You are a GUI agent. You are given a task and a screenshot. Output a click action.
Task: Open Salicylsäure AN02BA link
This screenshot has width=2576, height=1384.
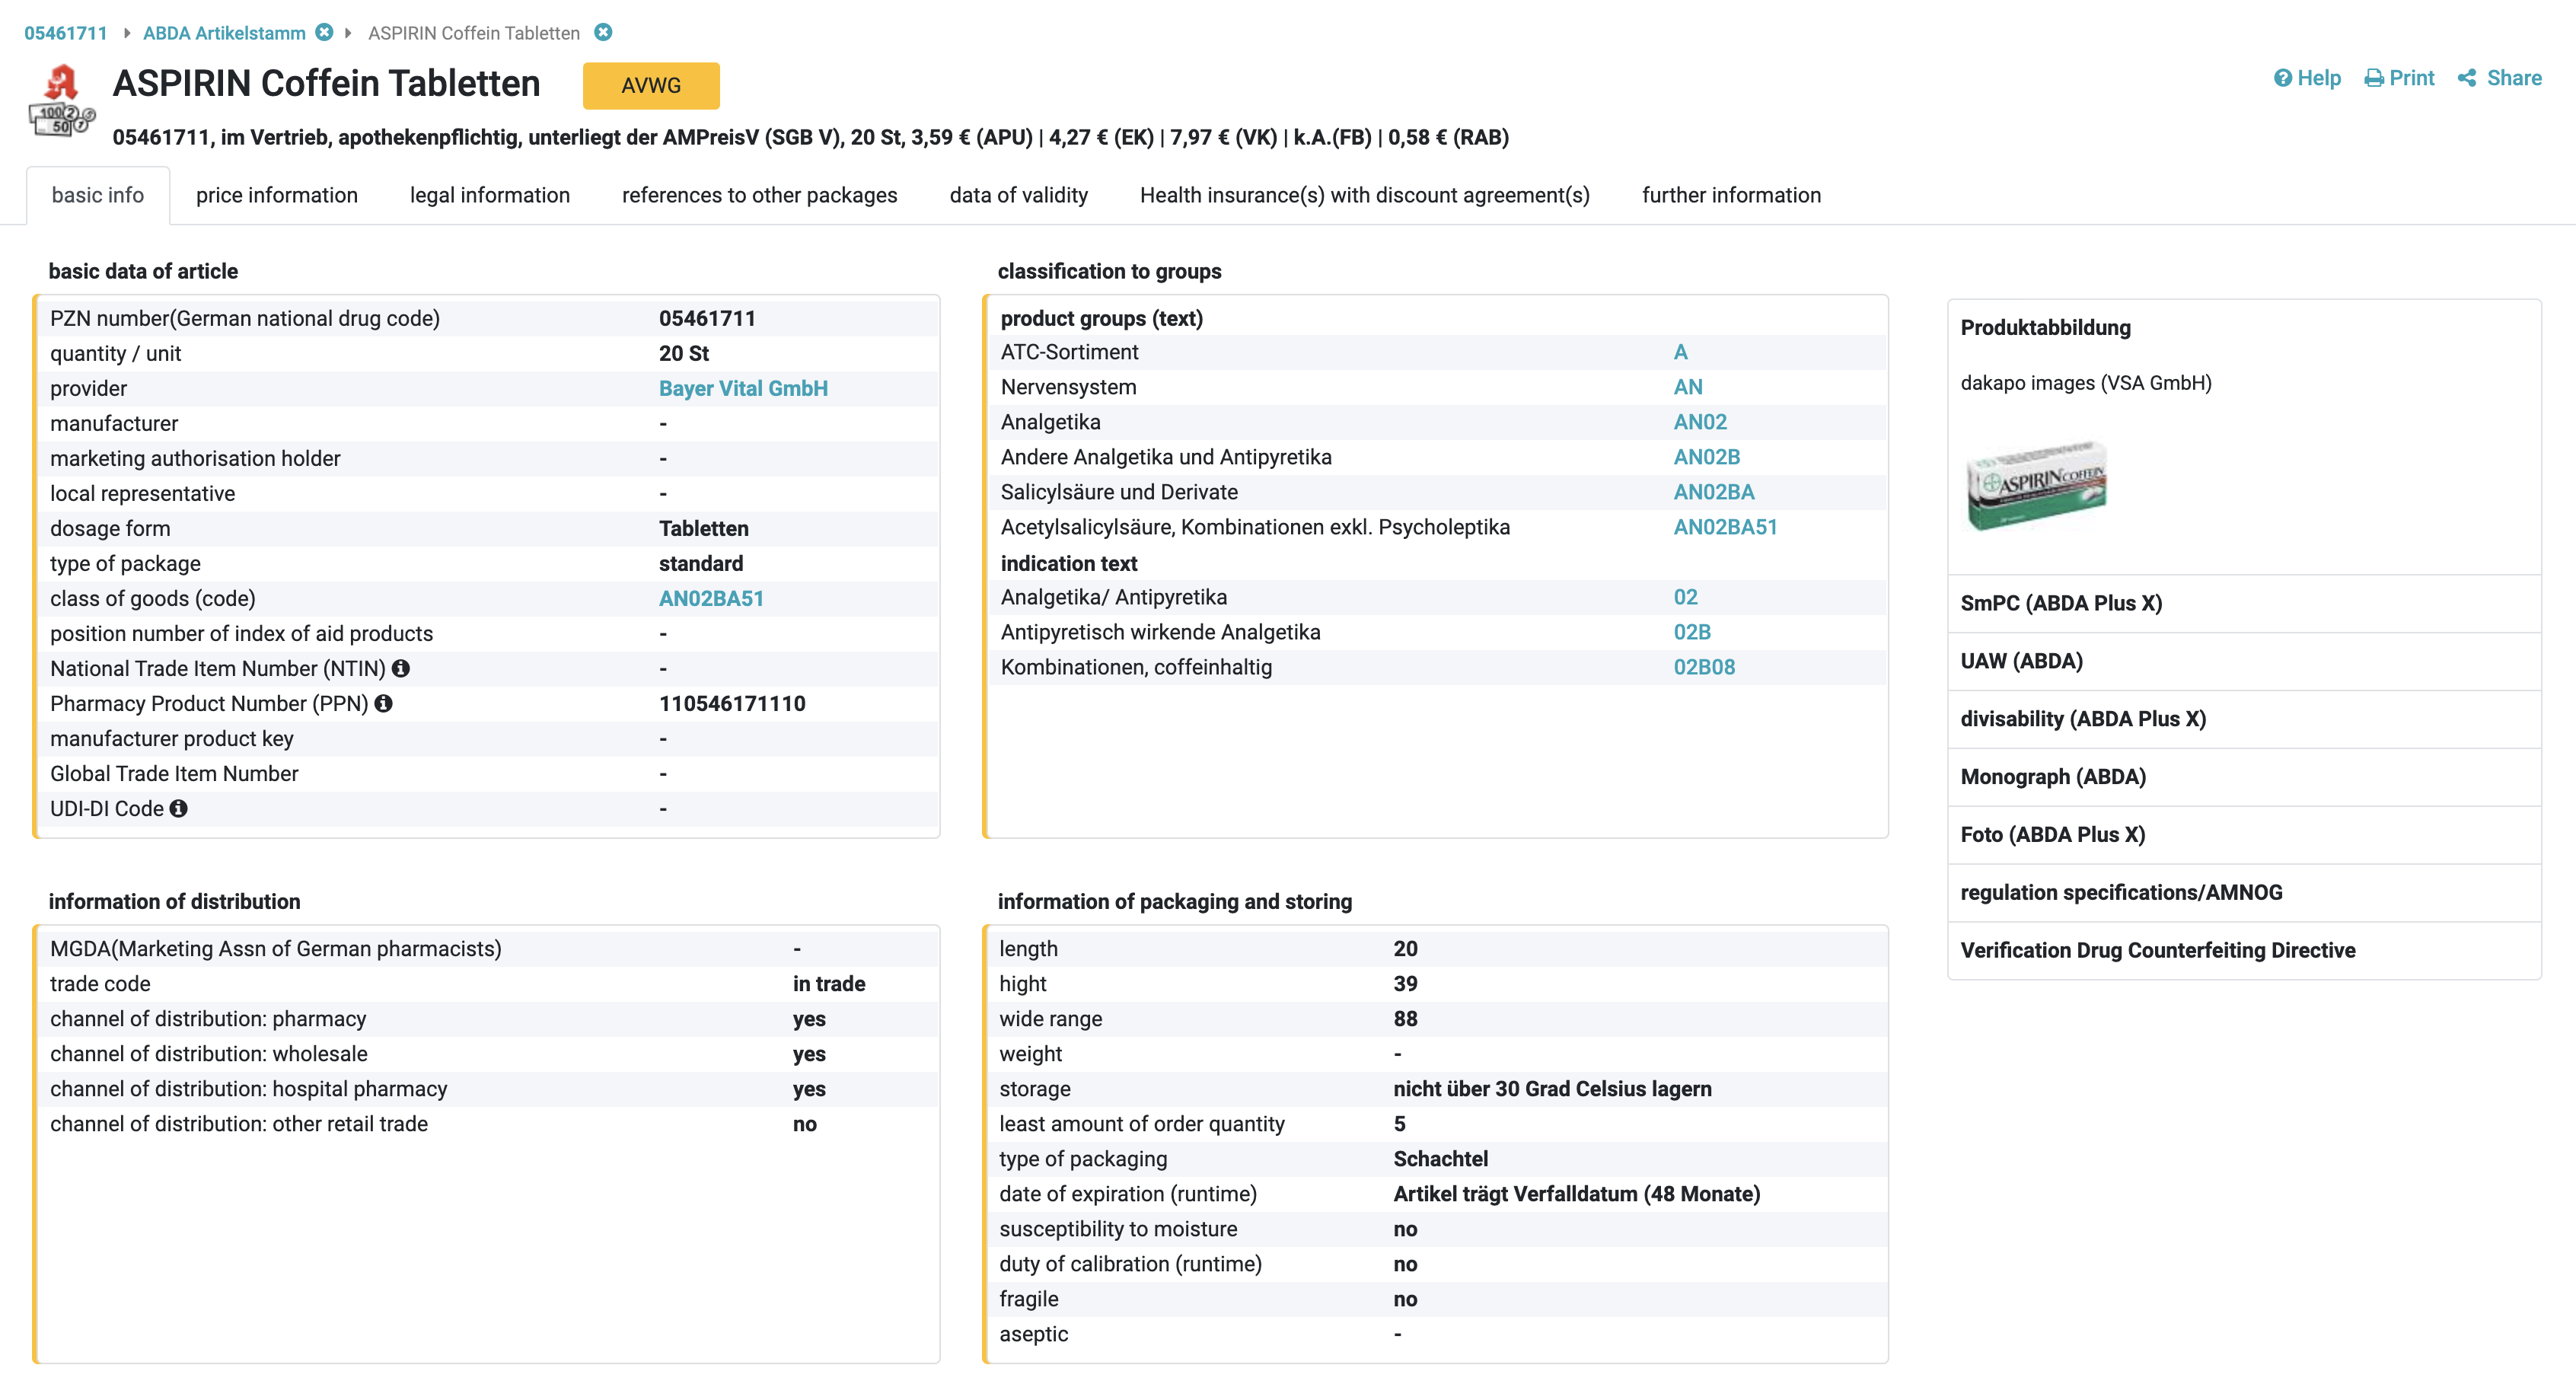coord(1714,492)
